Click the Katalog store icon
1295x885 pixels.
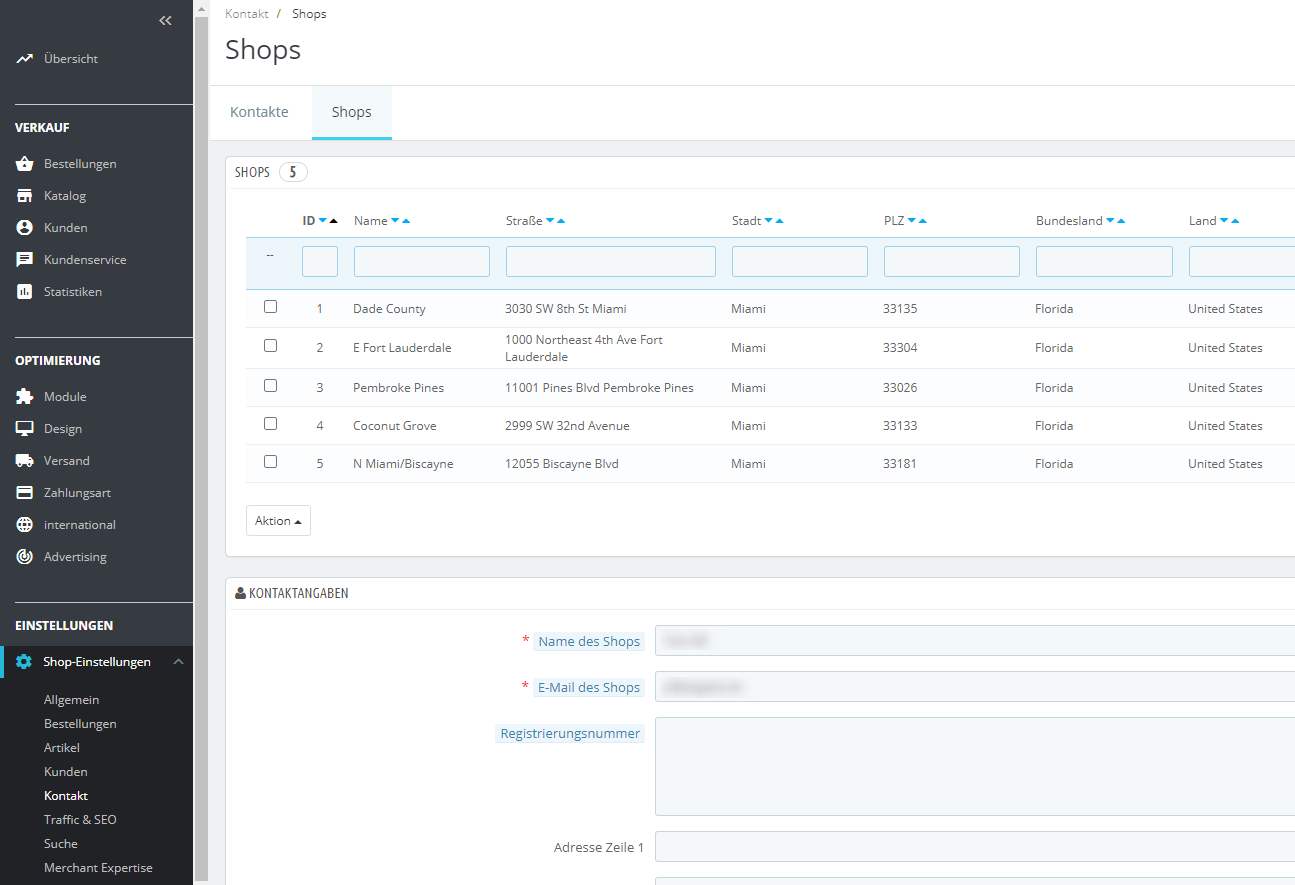click(x=25, y=196)
